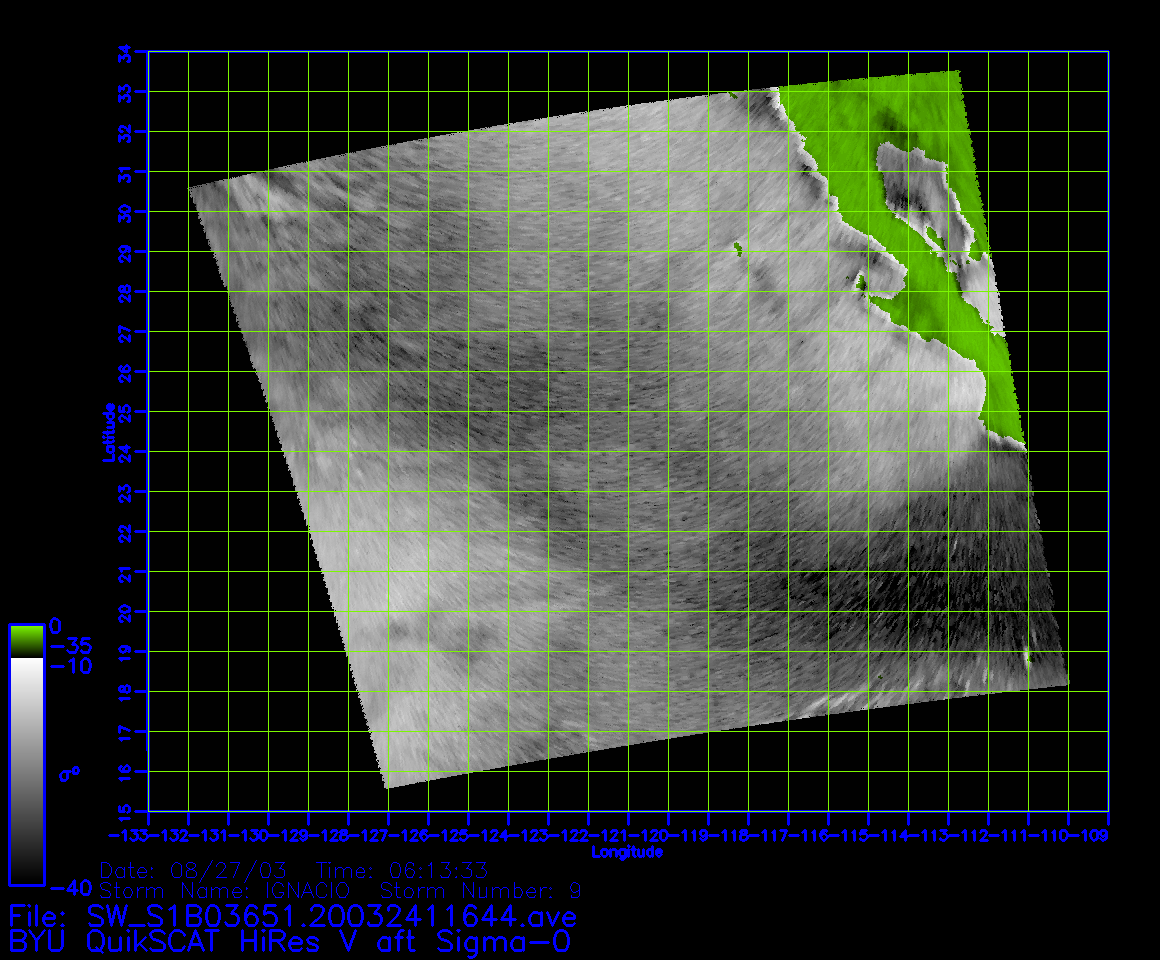The image size is (1160, 960).
Task: Click the small green island west of Baja
Action: (738, 247)
